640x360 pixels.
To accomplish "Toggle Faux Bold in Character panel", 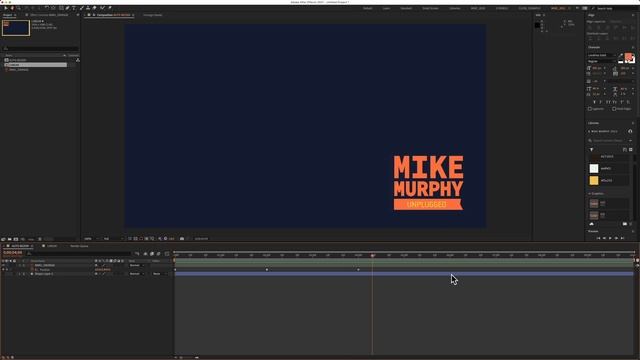I will pos(594,102).
